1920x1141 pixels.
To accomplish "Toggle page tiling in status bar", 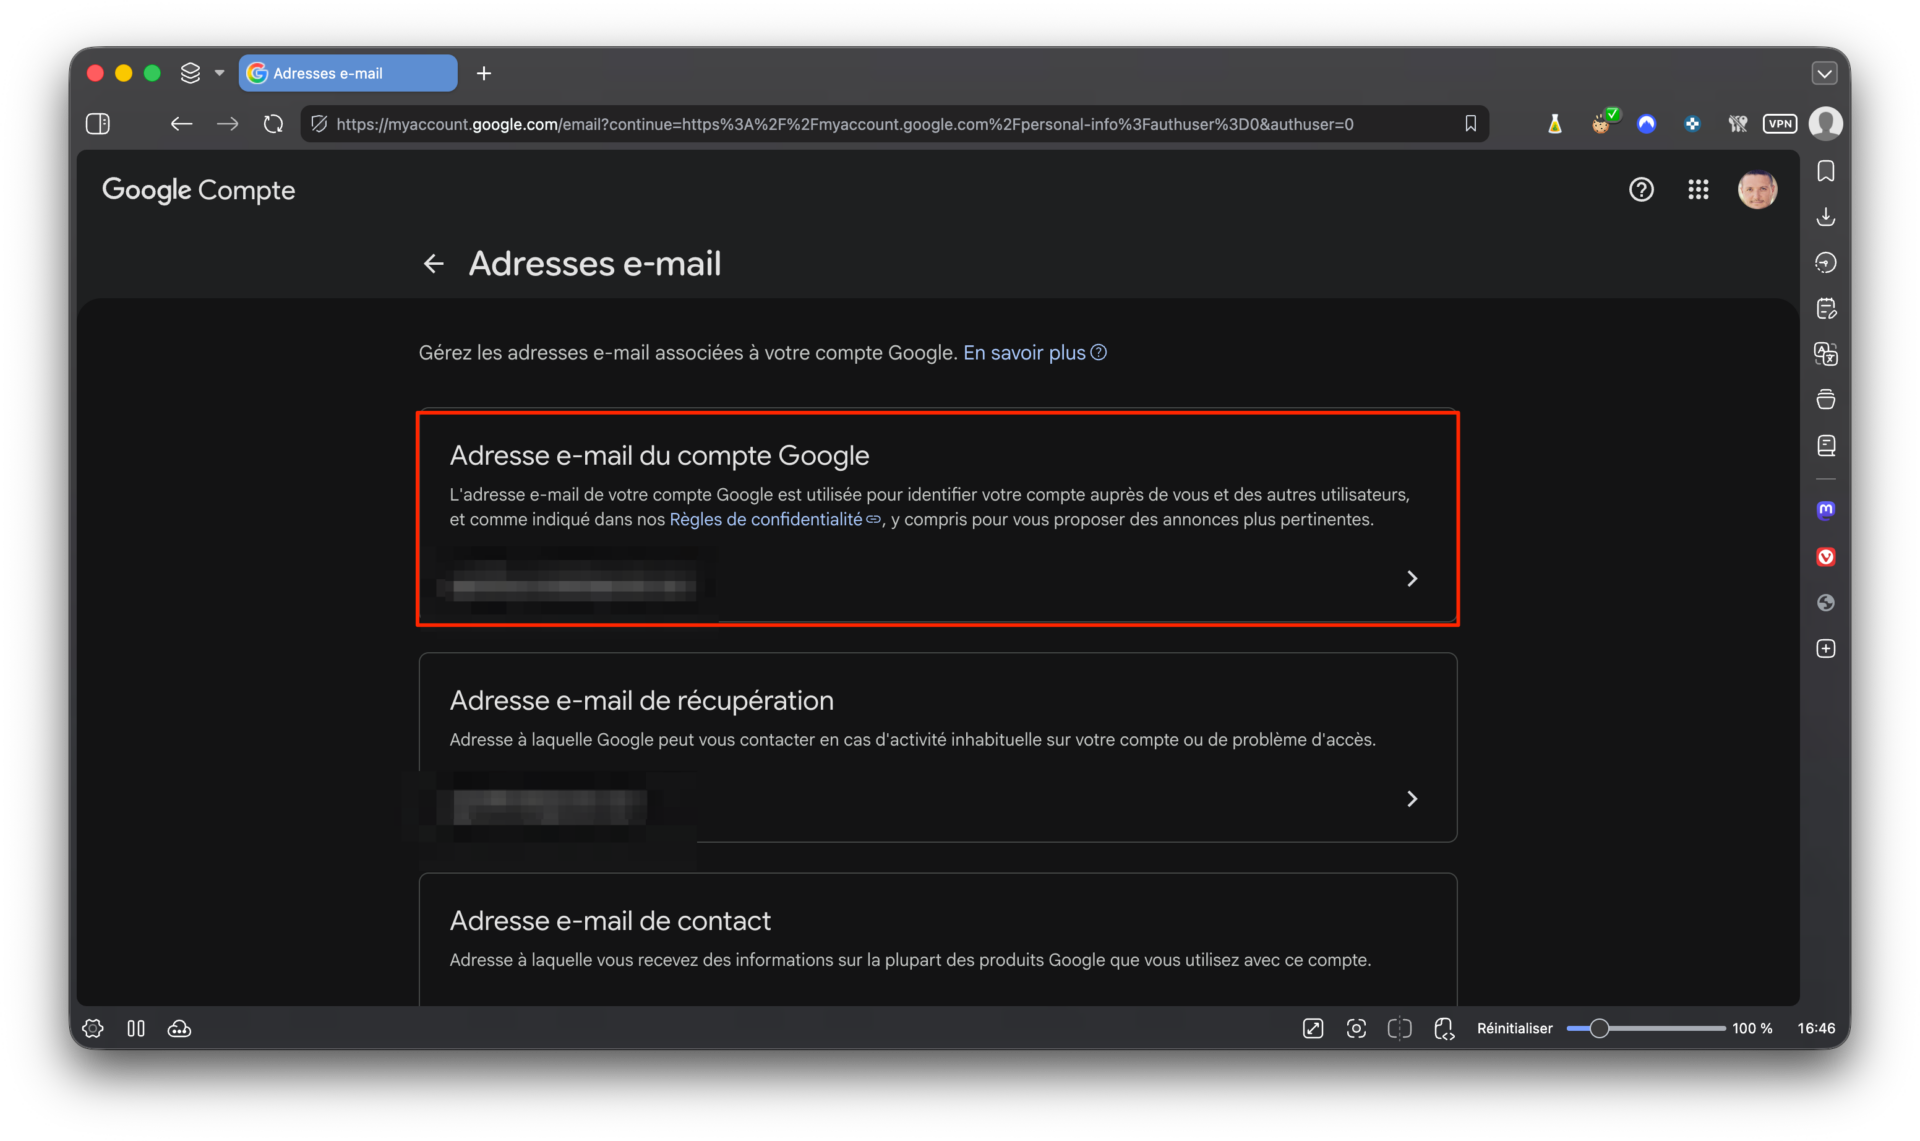I will coord(1399,1028).
